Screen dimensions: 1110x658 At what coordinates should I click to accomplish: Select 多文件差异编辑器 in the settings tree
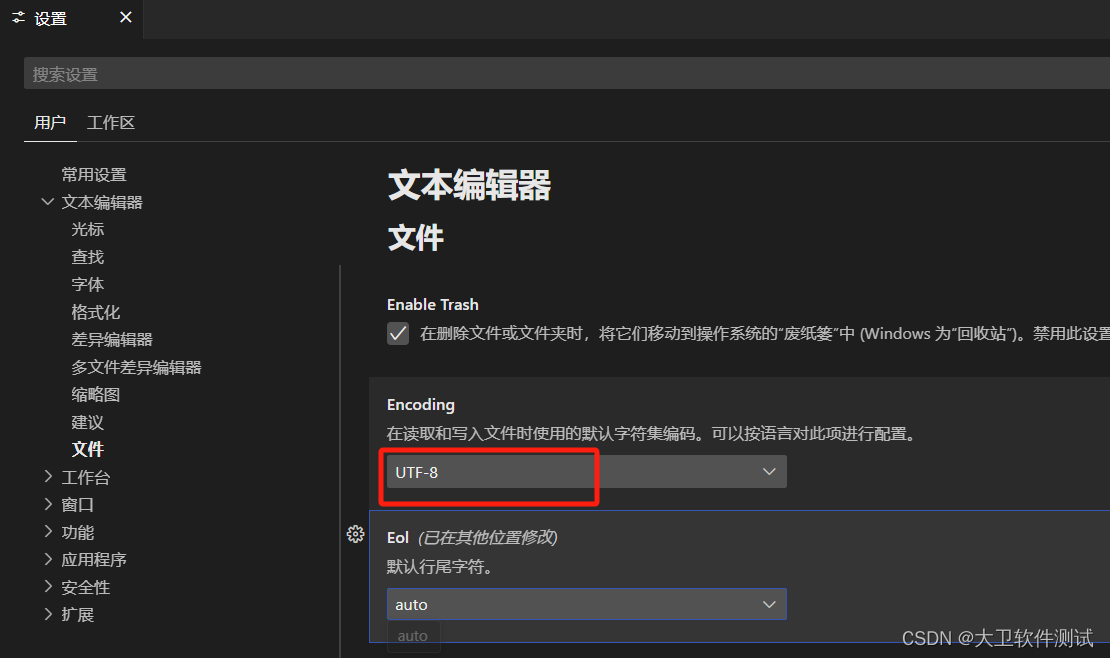tap(136, 368)
